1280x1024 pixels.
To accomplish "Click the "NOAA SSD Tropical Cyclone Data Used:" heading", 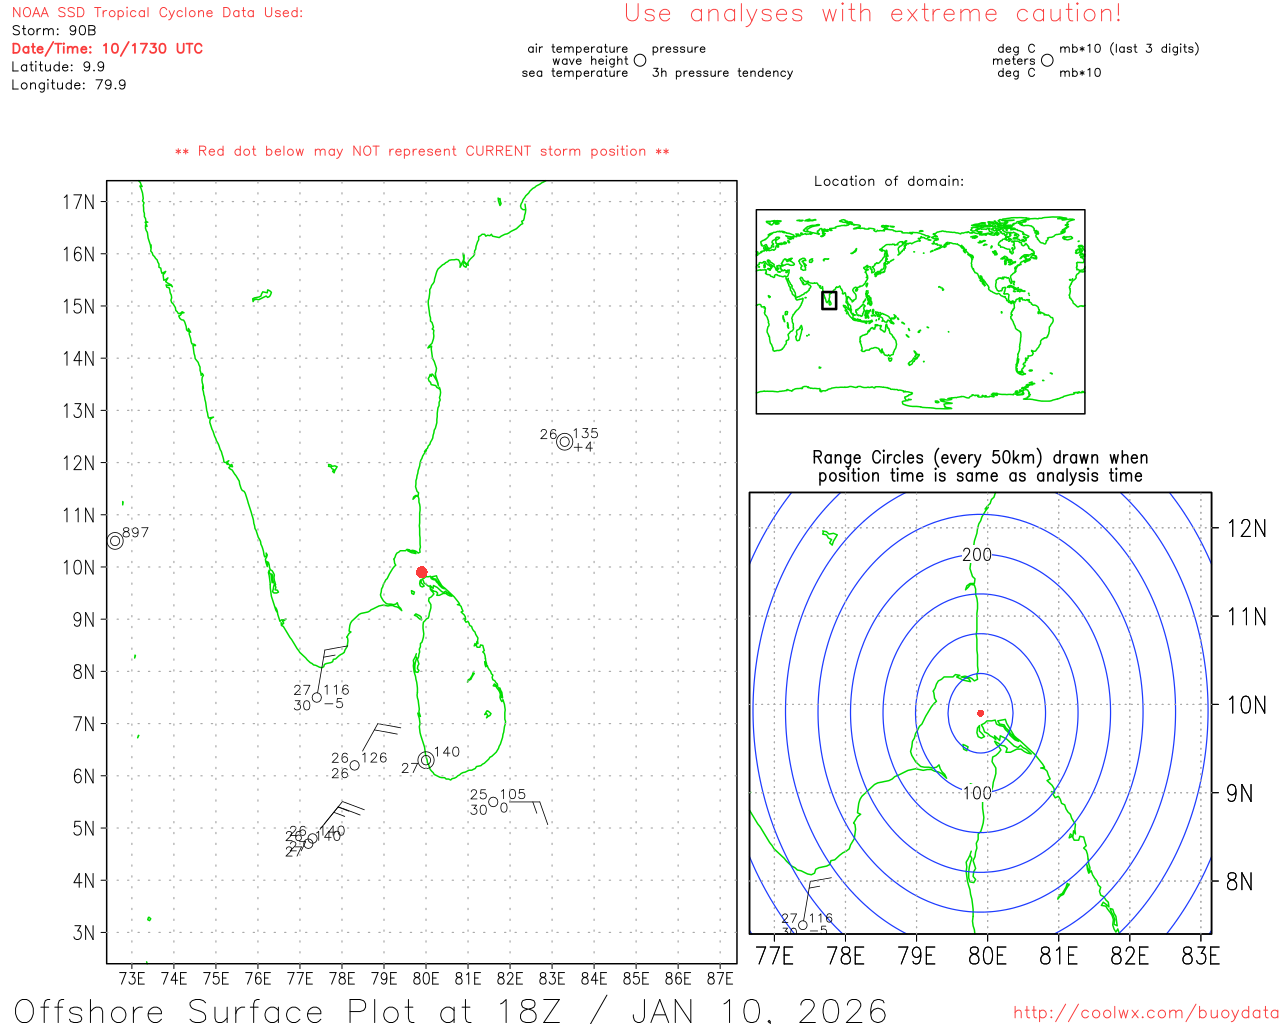I will [x=157, y=13].
